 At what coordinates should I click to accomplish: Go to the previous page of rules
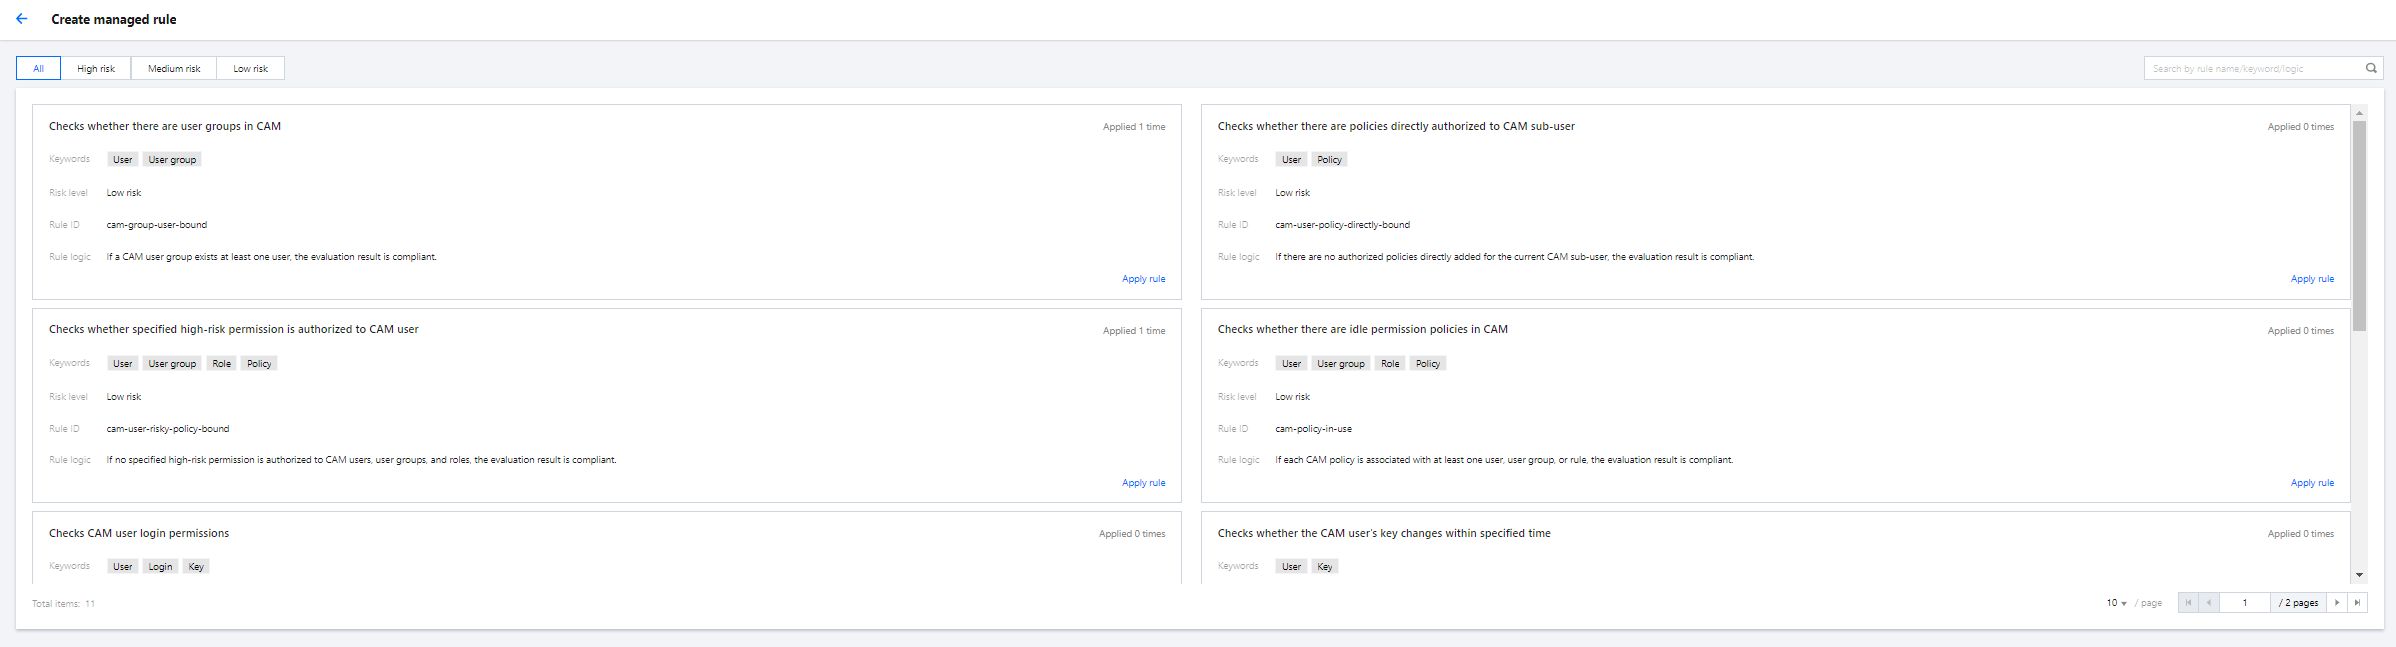[x=2208, y=603]
